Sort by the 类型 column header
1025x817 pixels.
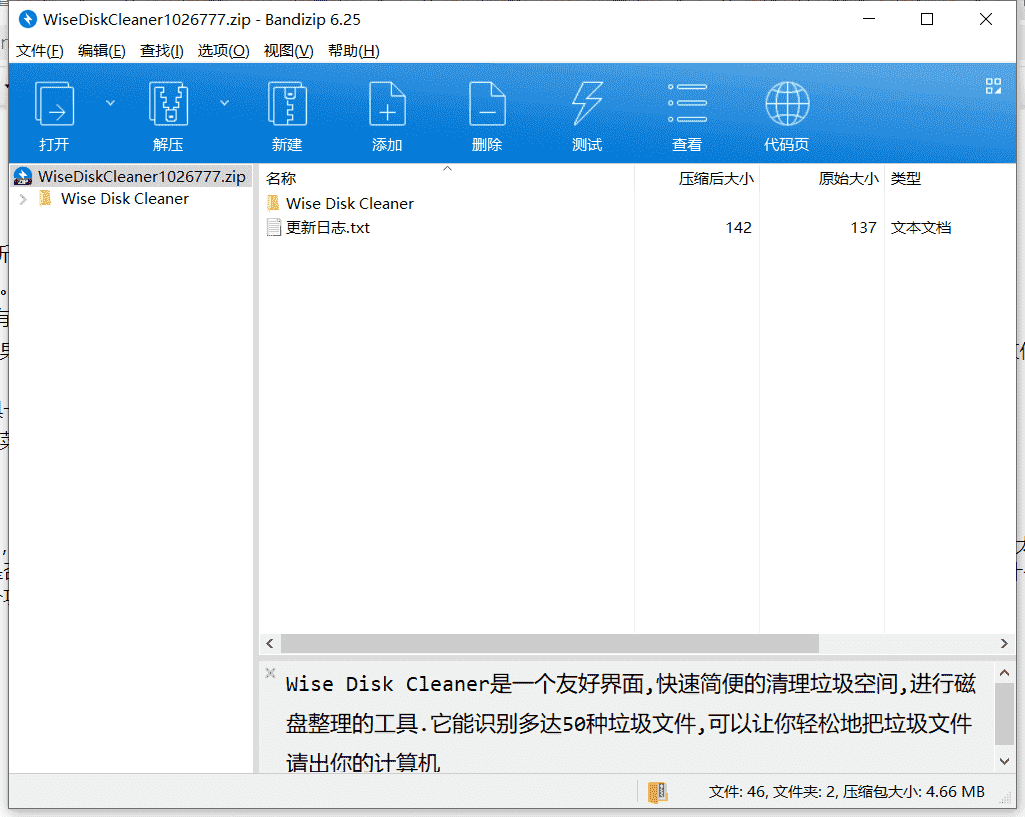[x=905, y=178]
